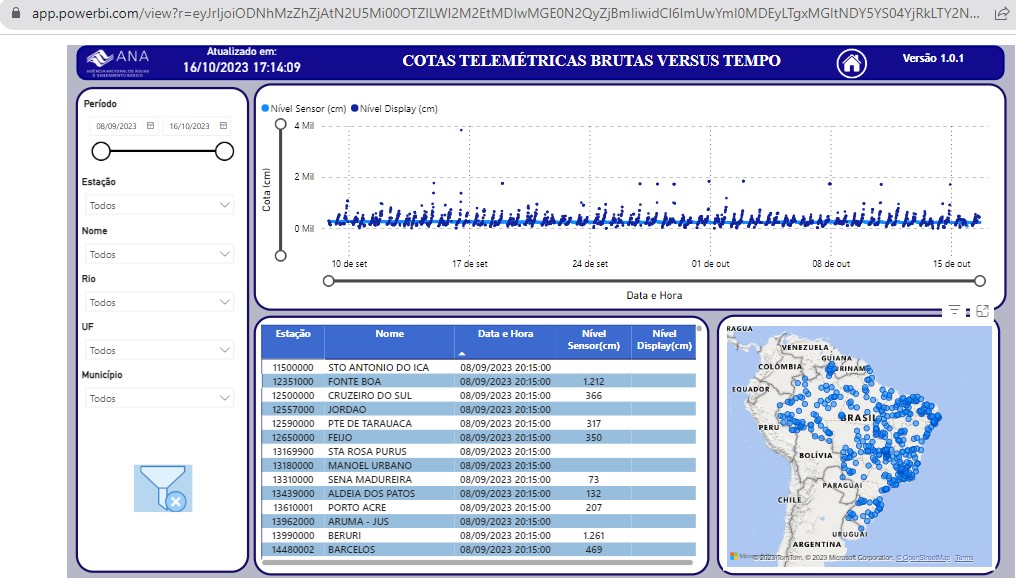Screen dimensions: 1016x579
Task: Toggle the Nível Sensor (cm) legend series
Action: tap(305, 108)
